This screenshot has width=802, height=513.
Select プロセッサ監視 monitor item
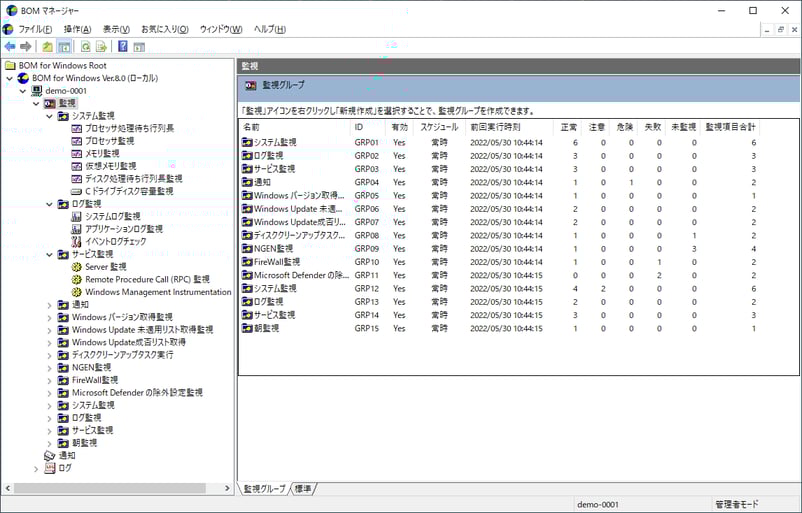pyautogui.click(x=109, y=141)
